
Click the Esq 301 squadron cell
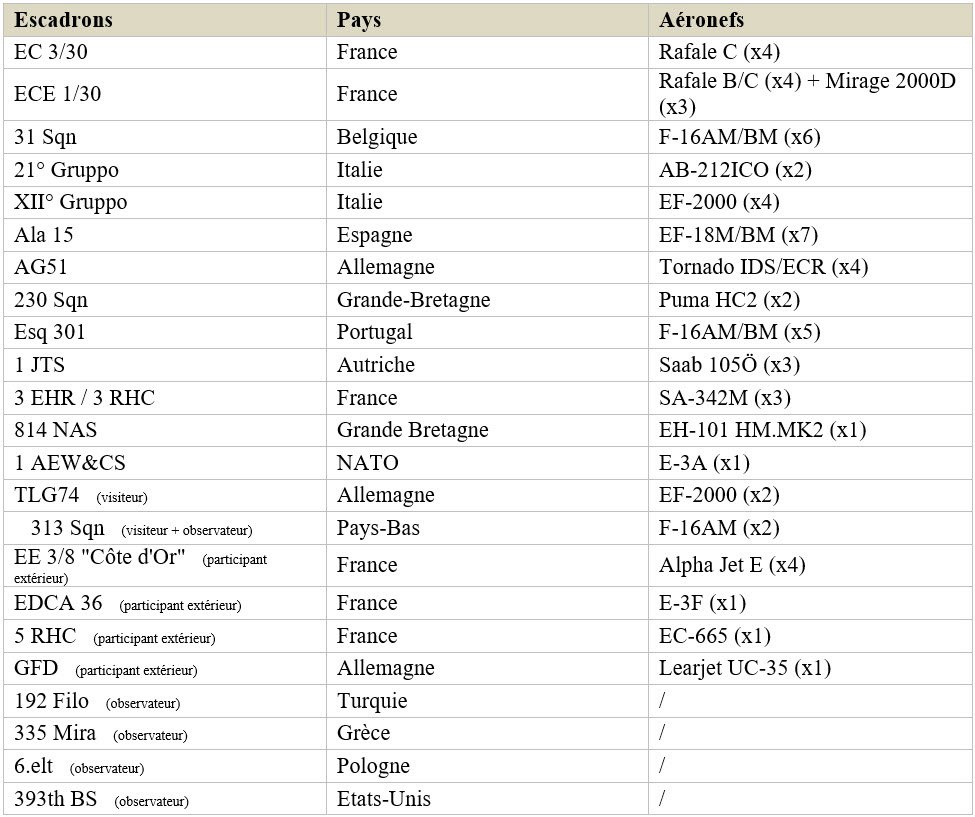(165, 333)
